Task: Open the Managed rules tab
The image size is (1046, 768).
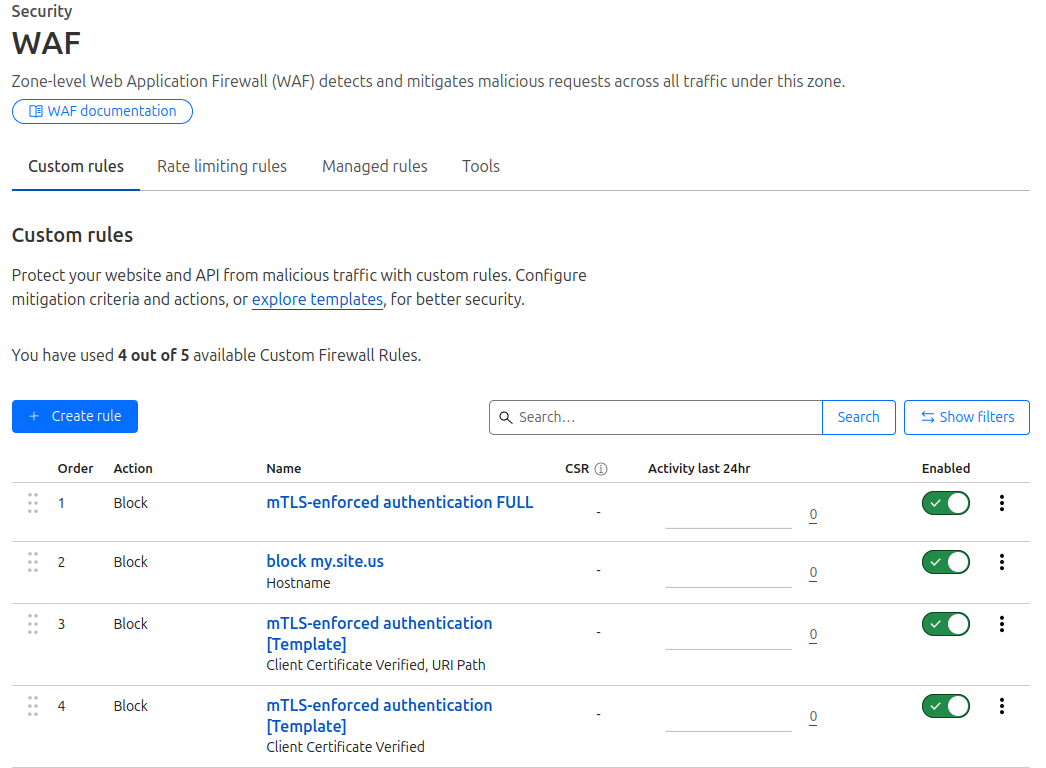Action: click(375, 166)
